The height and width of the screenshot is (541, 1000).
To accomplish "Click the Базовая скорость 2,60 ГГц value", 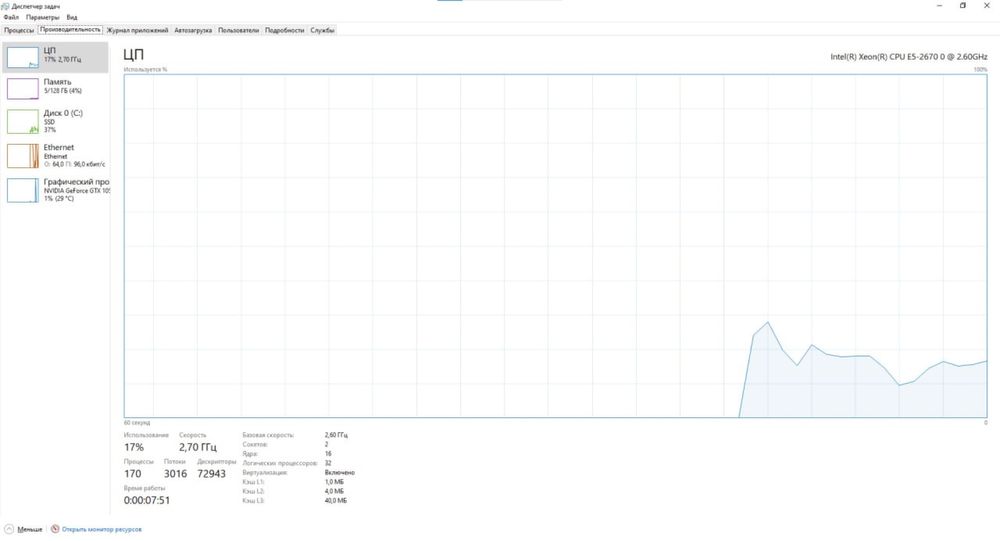I will point(336,435).
